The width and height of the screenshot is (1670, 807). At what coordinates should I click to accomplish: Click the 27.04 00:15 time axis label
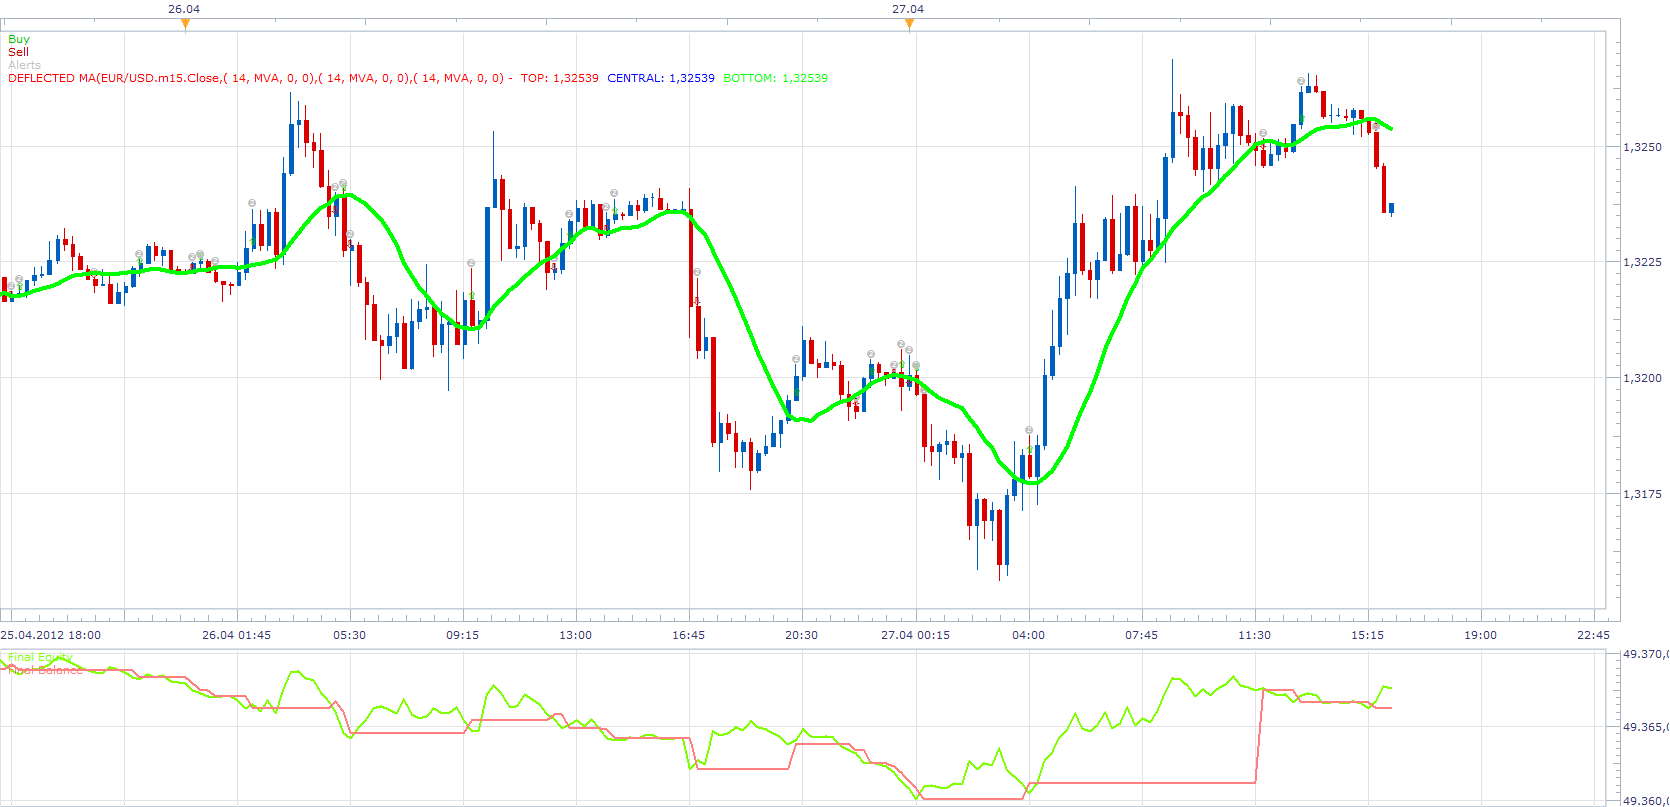(915, 635)
